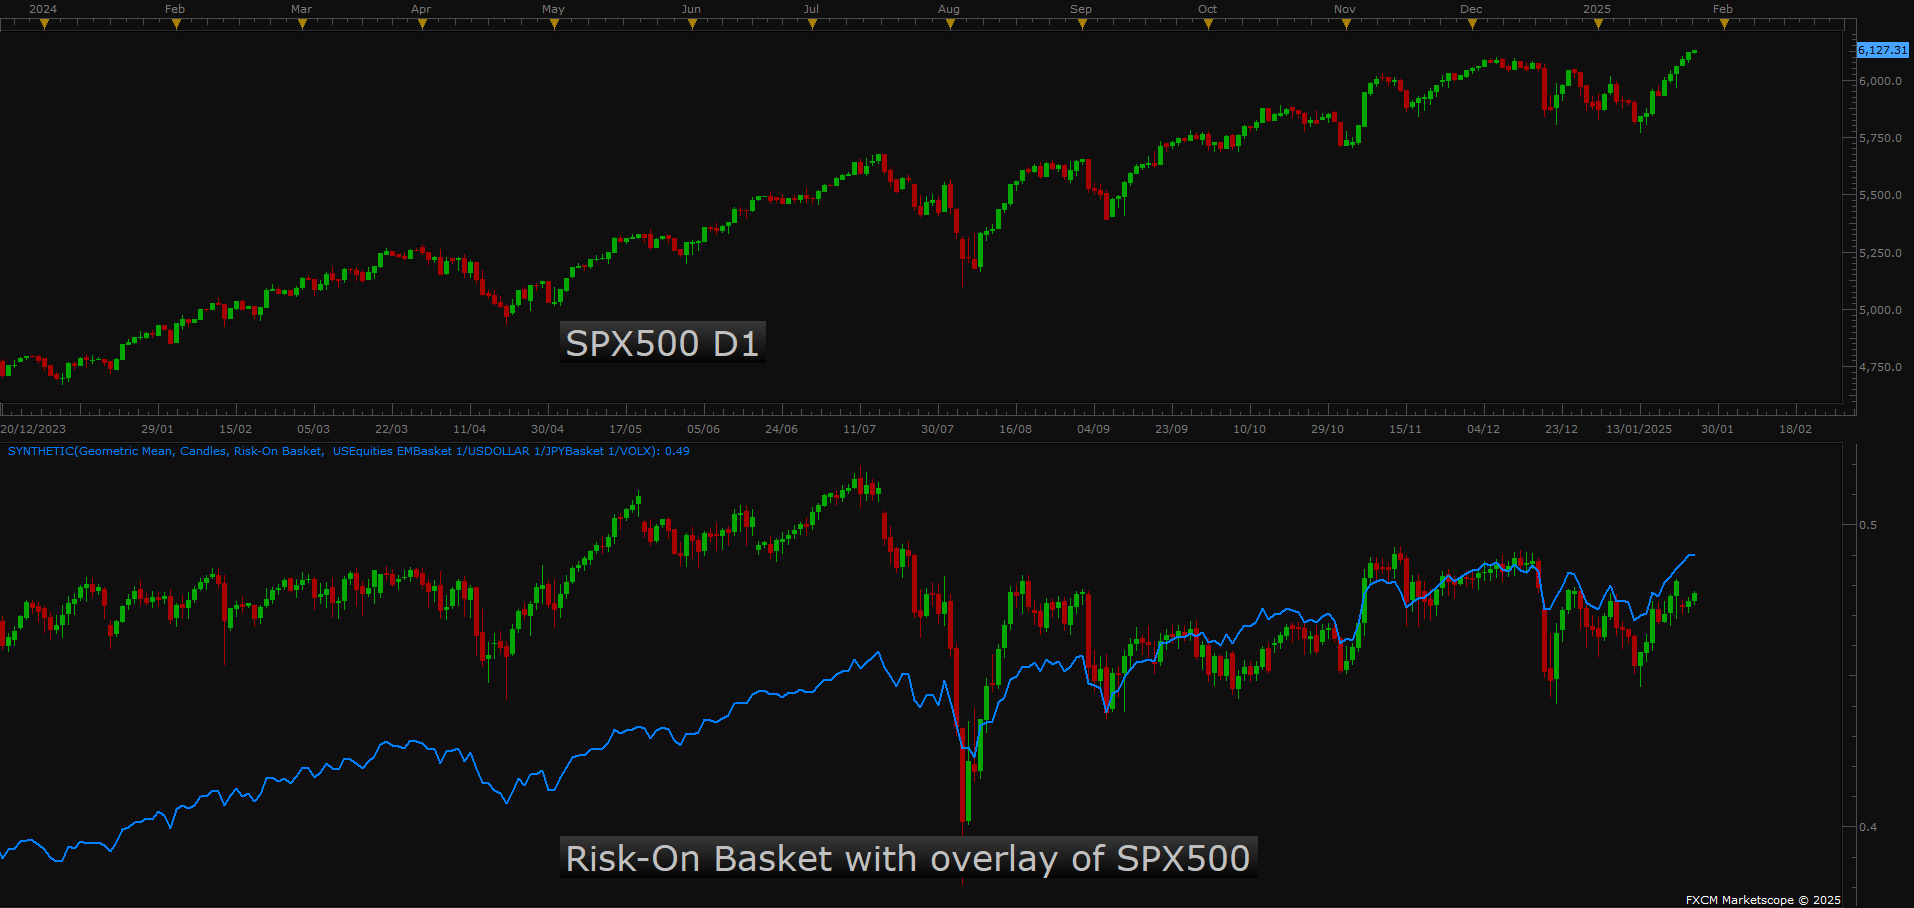The width and height of the screenshot is (1914, 908).
Task: Click the 04/12 date label
Action: (x=1483, y=429)
